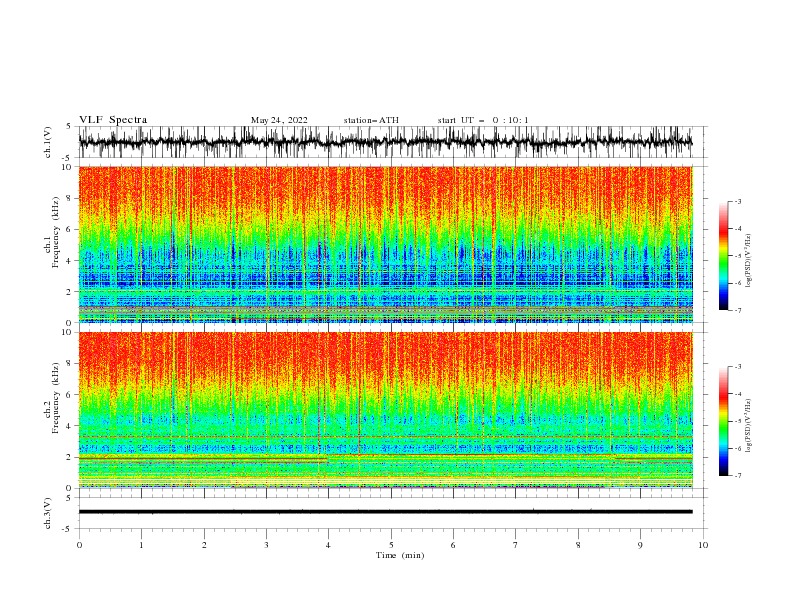Click the "5" tick on ch.1(V) axis

[x=70, y=126]
